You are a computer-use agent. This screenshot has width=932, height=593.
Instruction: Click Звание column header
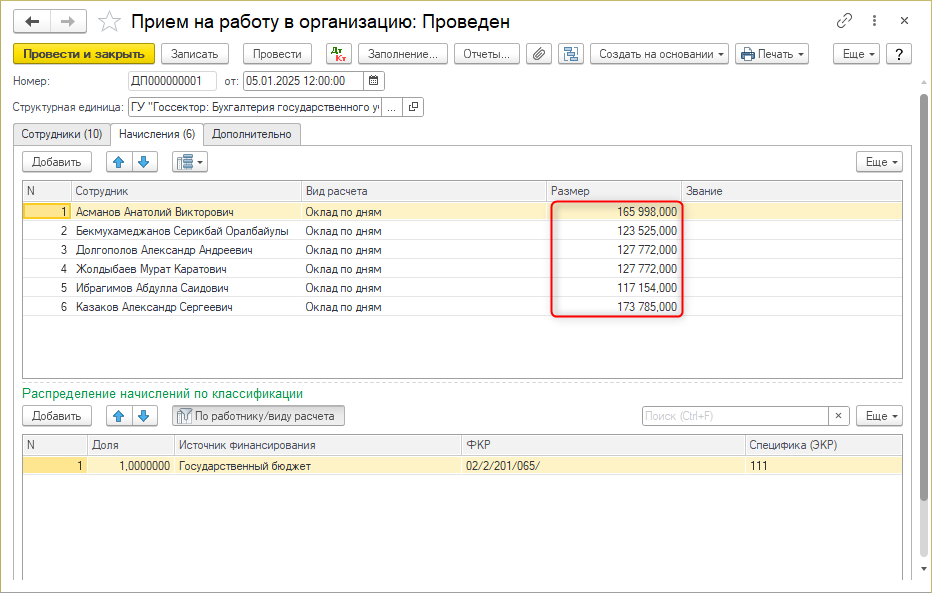(792, 191)
